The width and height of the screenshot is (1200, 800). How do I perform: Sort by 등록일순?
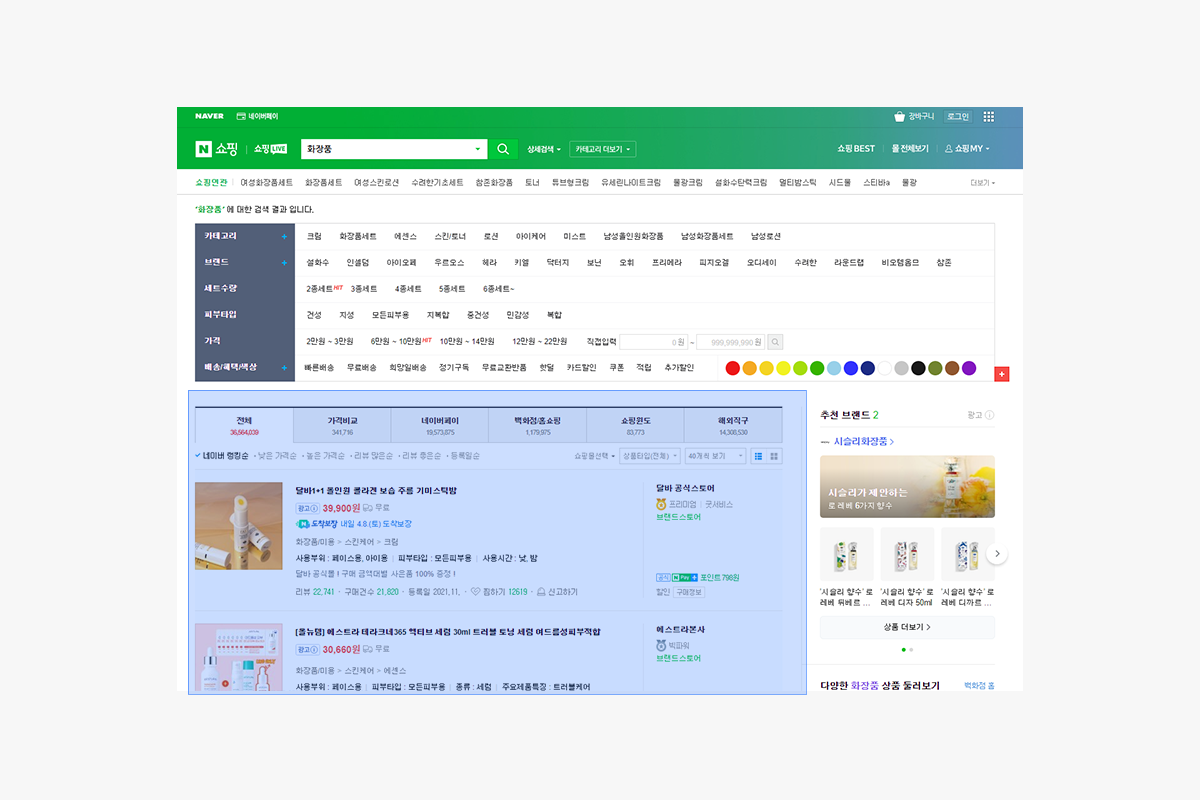[x=464, y=456]
